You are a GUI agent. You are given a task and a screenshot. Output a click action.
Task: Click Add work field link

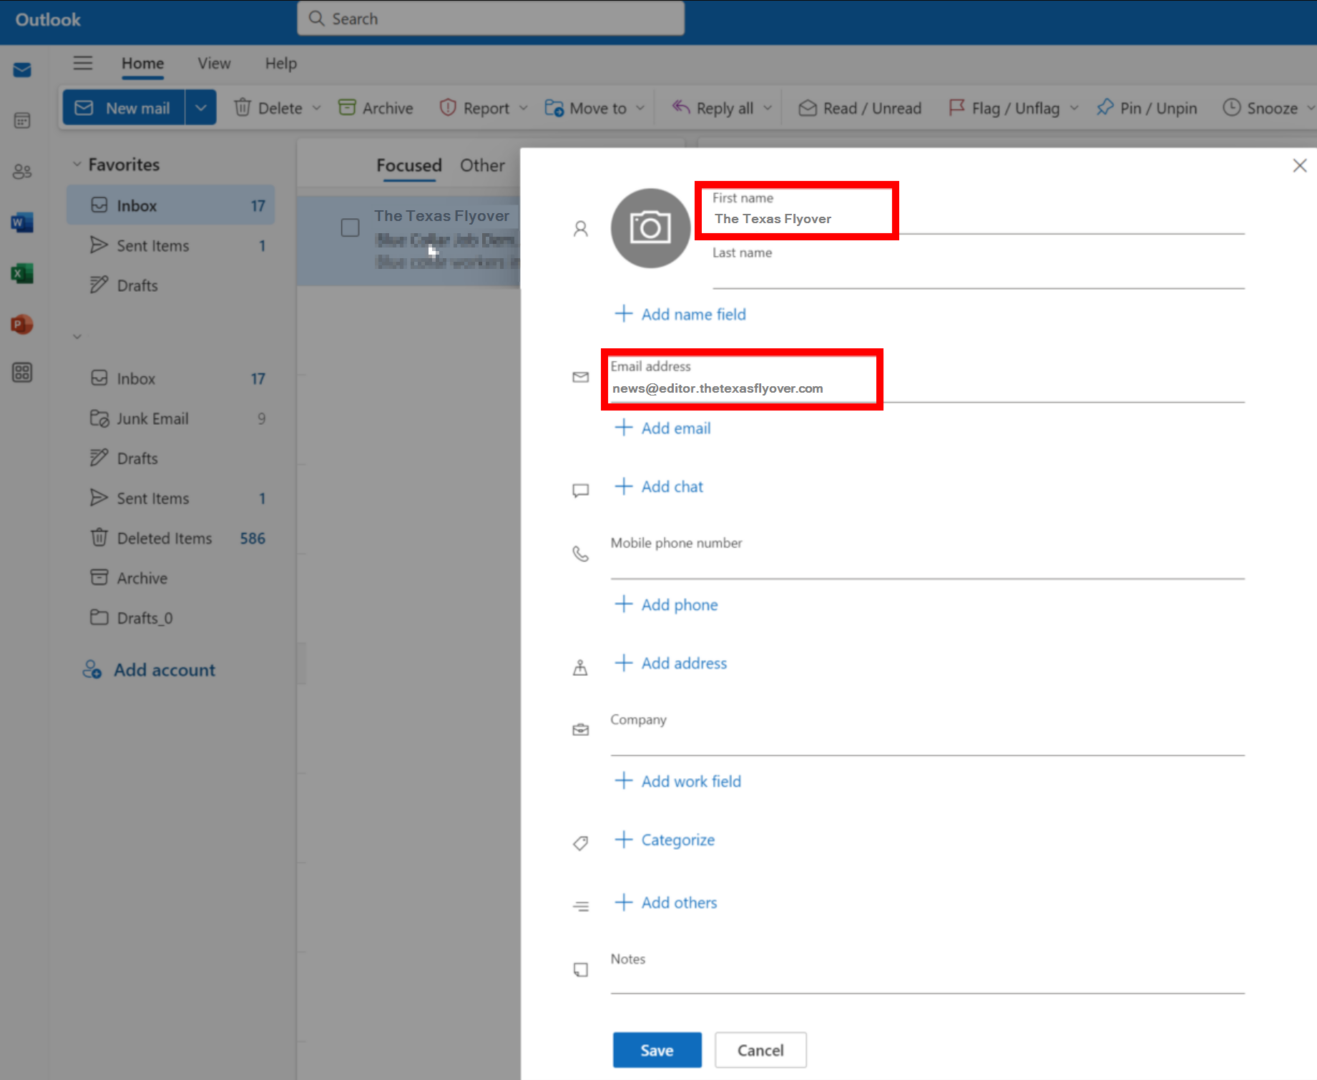pyautogui.click(x=691, y=781)
